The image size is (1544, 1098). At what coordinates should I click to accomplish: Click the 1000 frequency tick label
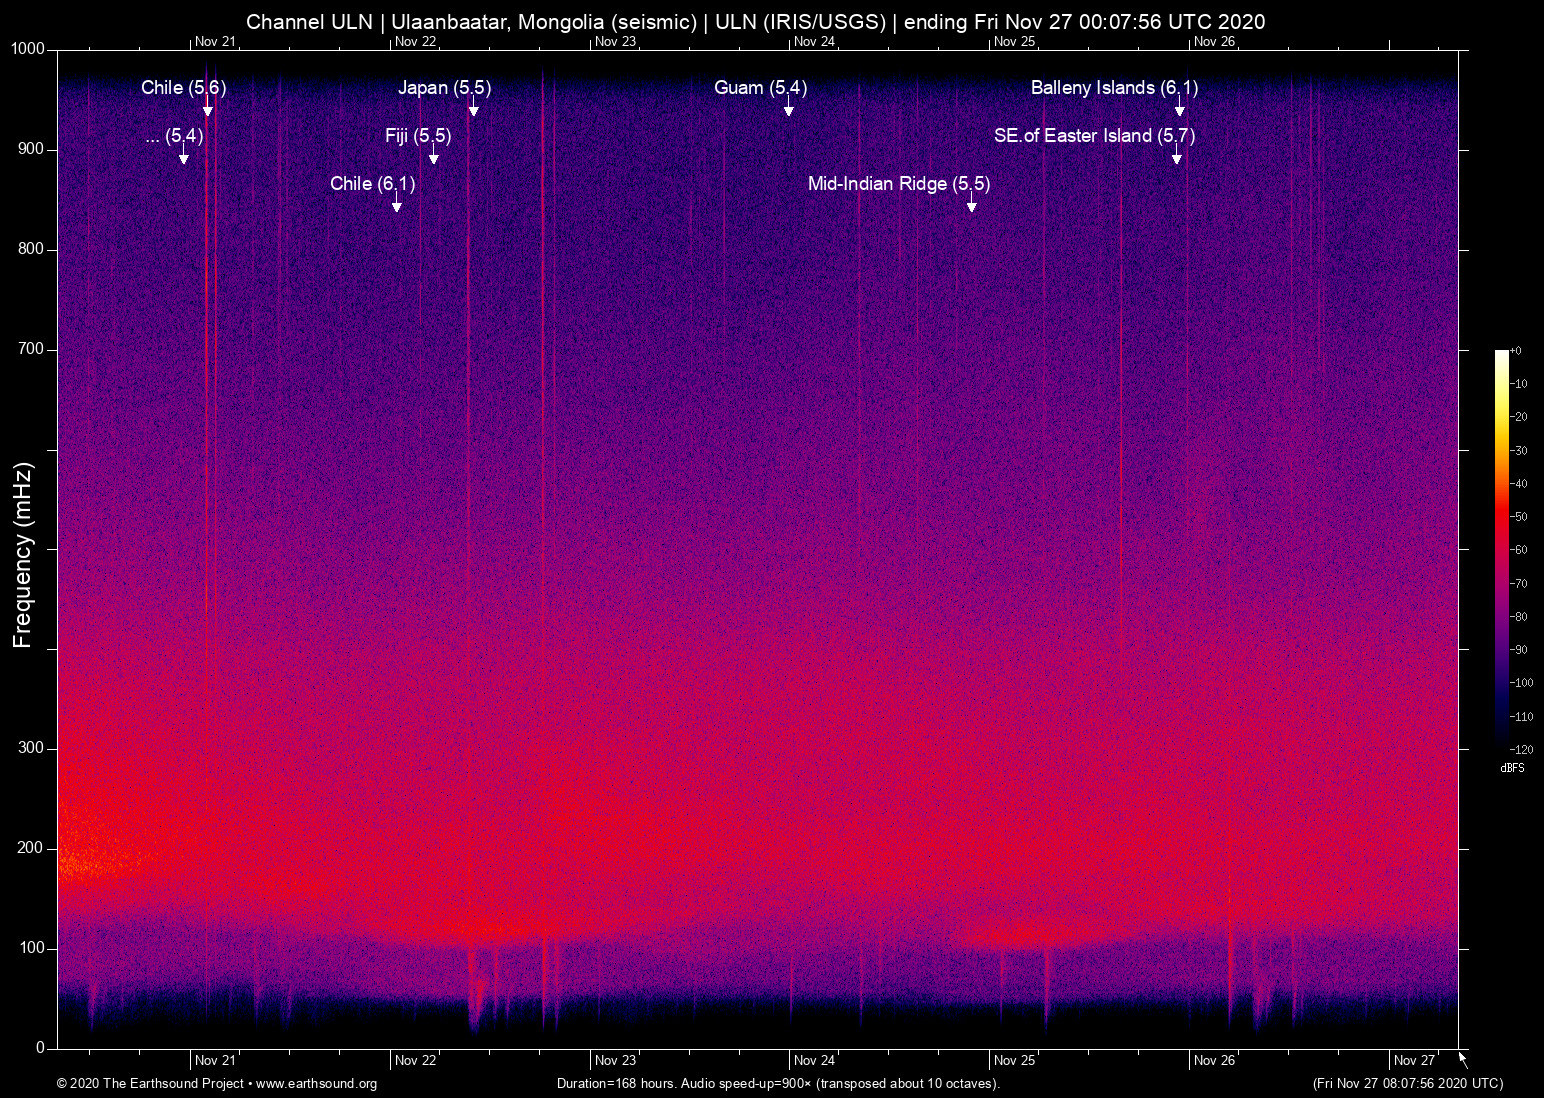pos(27,48)
